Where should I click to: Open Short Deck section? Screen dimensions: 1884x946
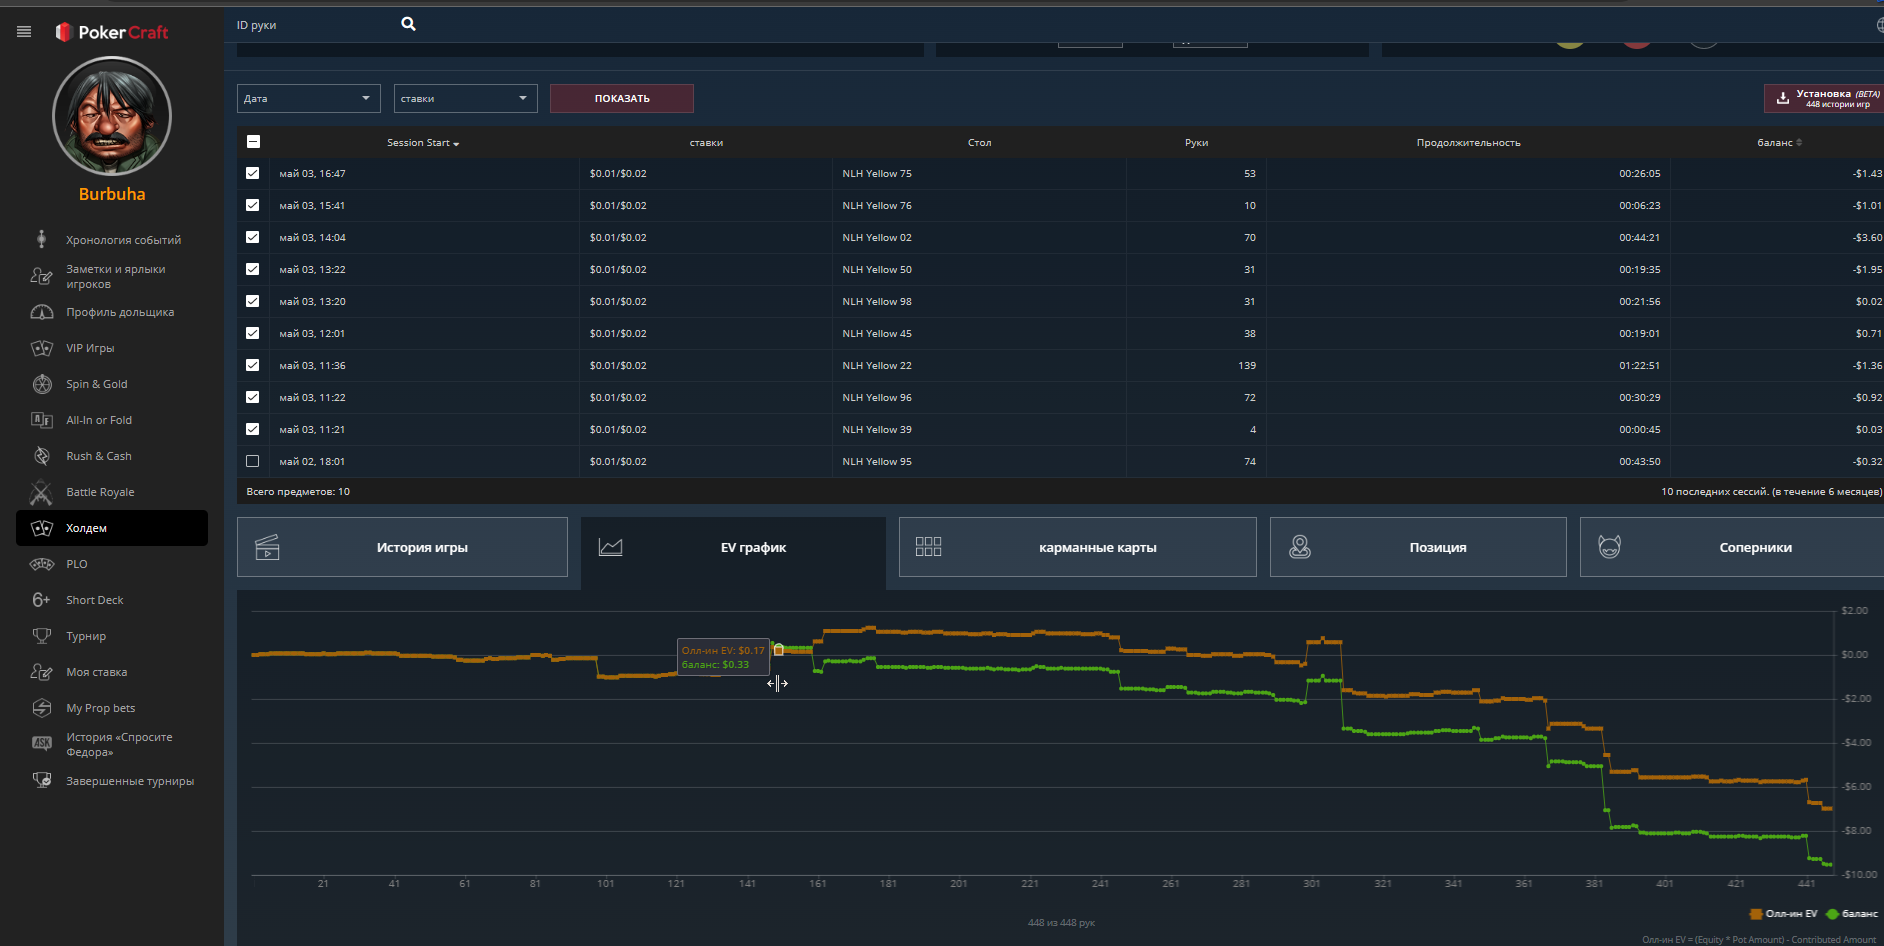click(x=112, y=600)
